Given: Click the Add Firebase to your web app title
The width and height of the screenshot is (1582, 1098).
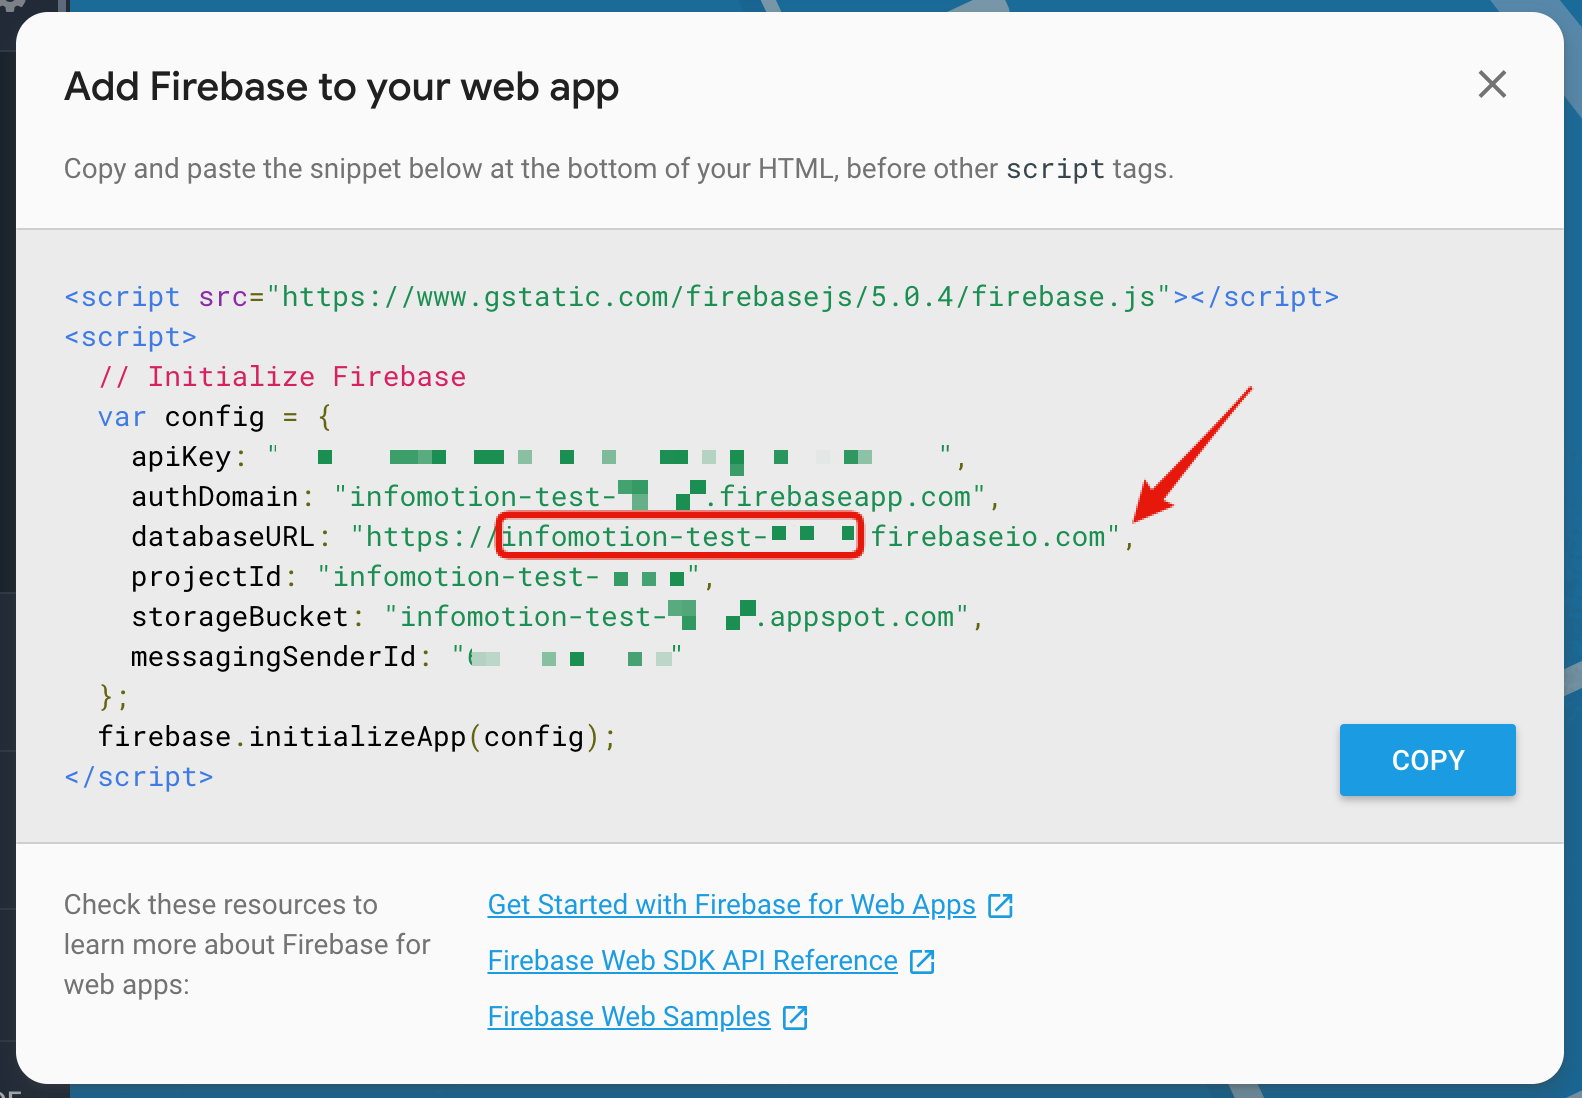Looking at the screenshot, I should (341, 87).
